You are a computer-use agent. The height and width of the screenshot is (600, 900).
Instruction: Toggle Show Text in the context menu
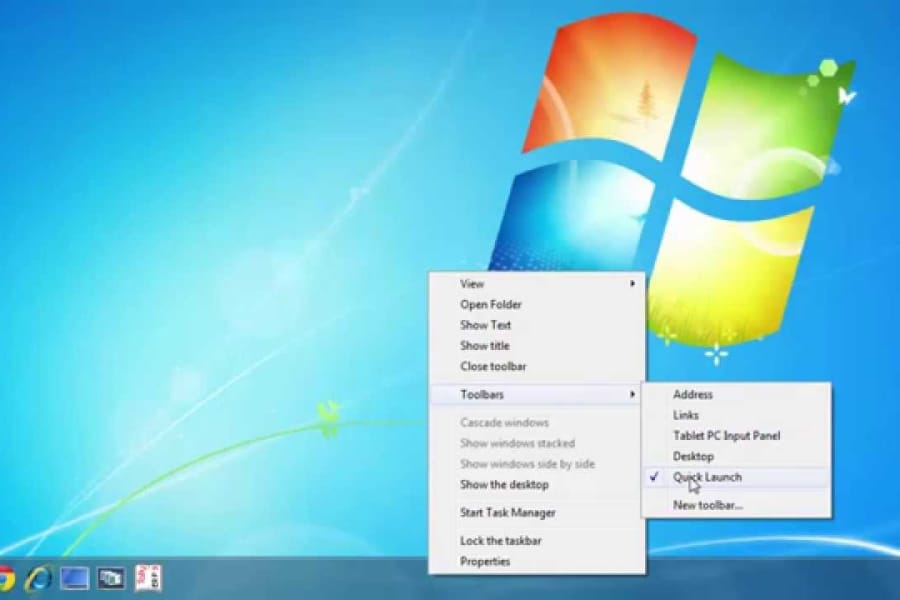537,325
